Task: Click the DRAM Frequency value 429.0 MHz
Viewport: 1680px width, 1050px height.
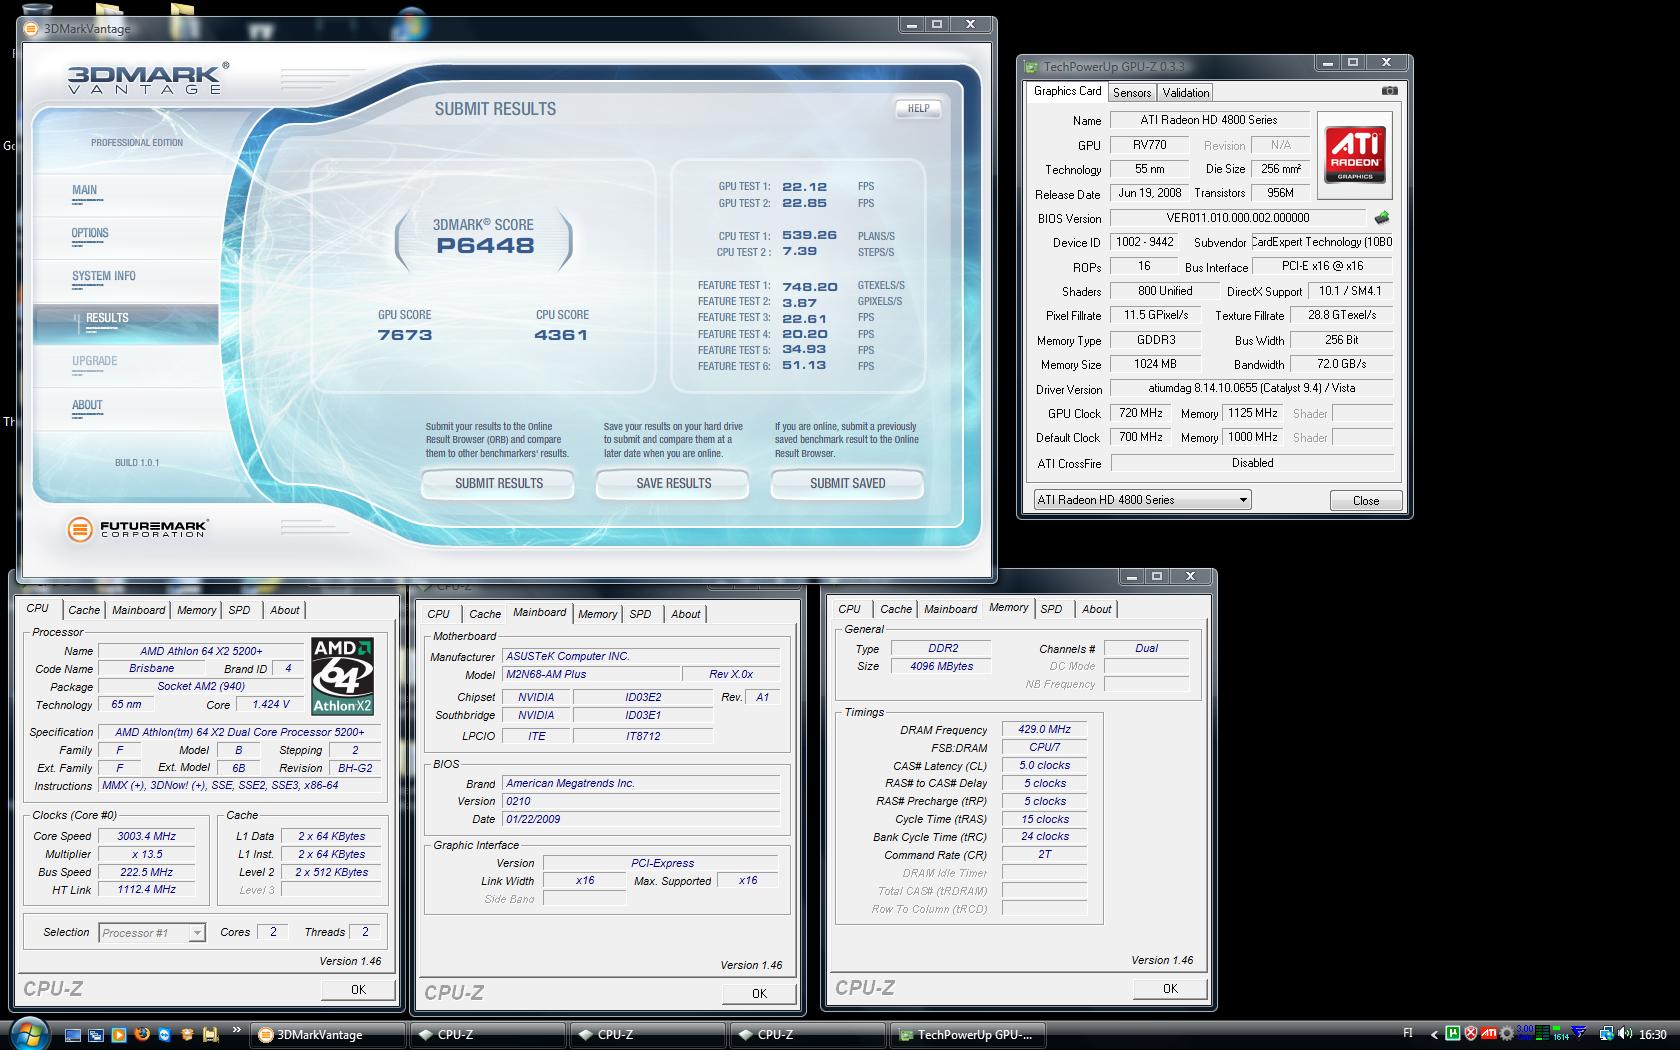Action: (1044, 730)
